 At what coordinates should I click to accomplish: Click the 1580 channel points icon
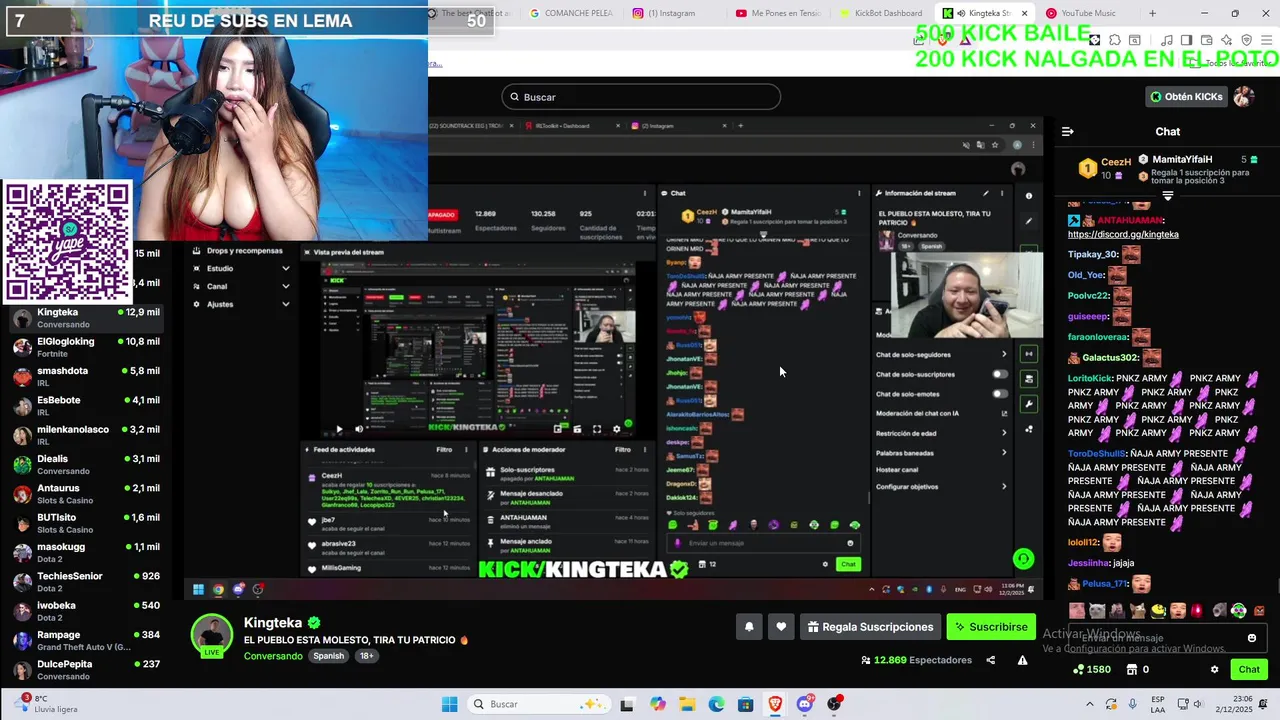[x=1079, y=670]
